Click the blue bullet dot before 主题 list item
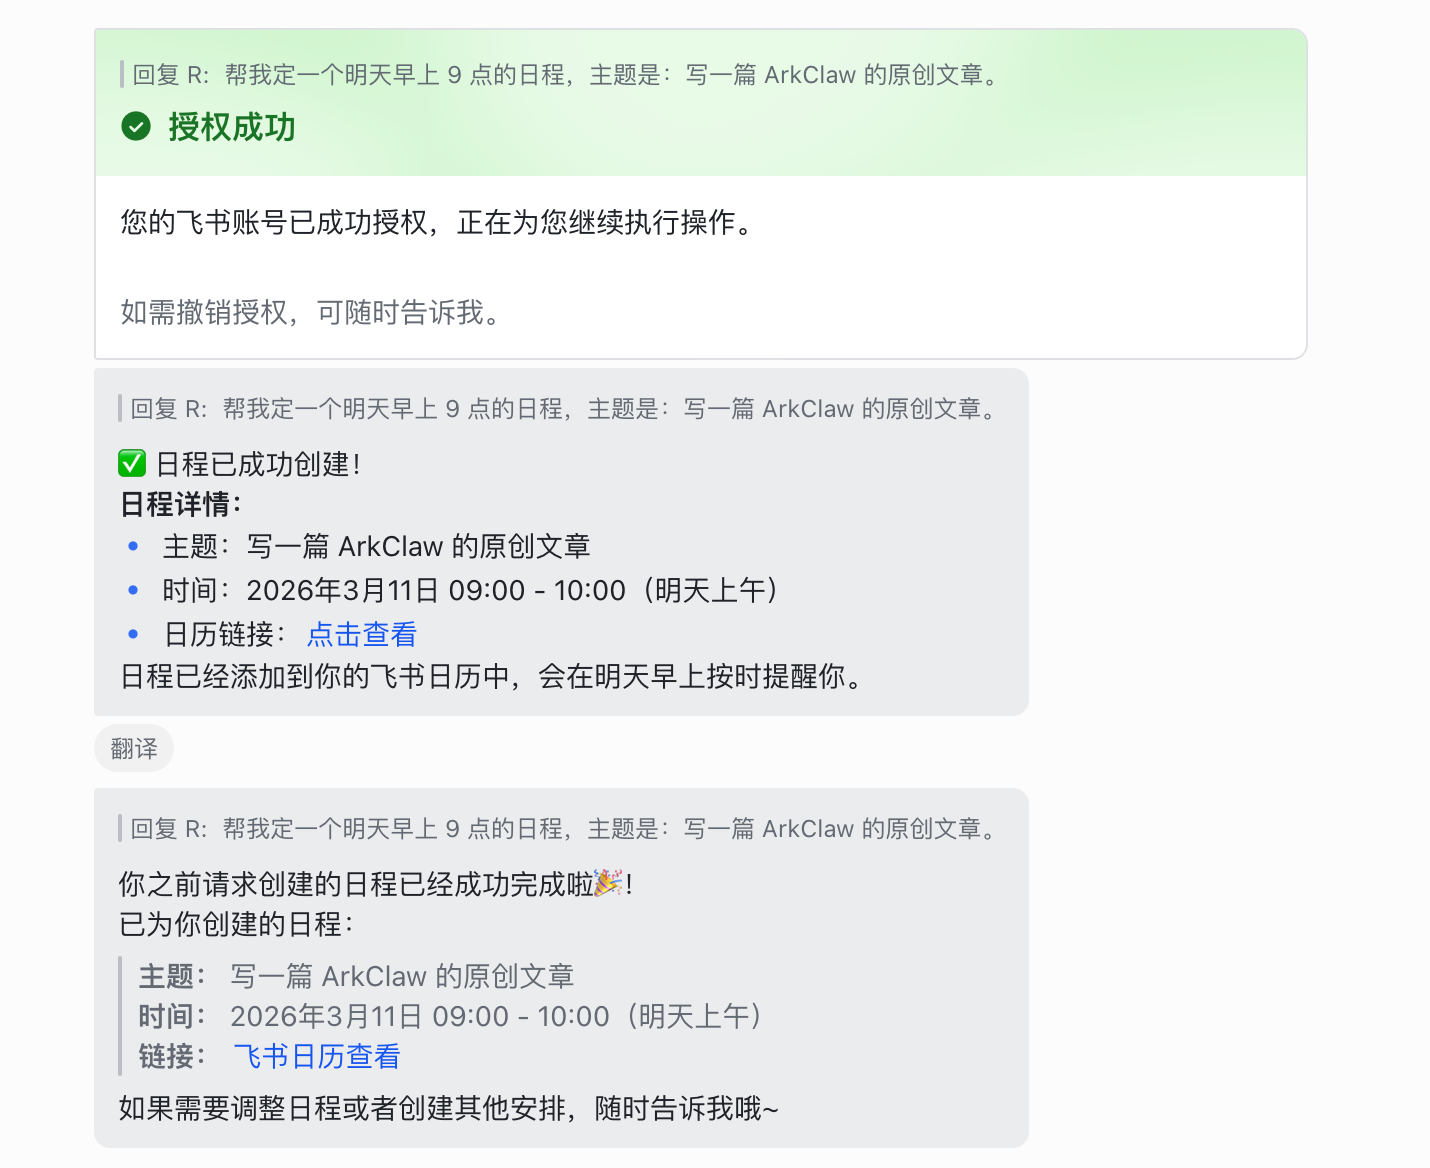 (133, 546)
